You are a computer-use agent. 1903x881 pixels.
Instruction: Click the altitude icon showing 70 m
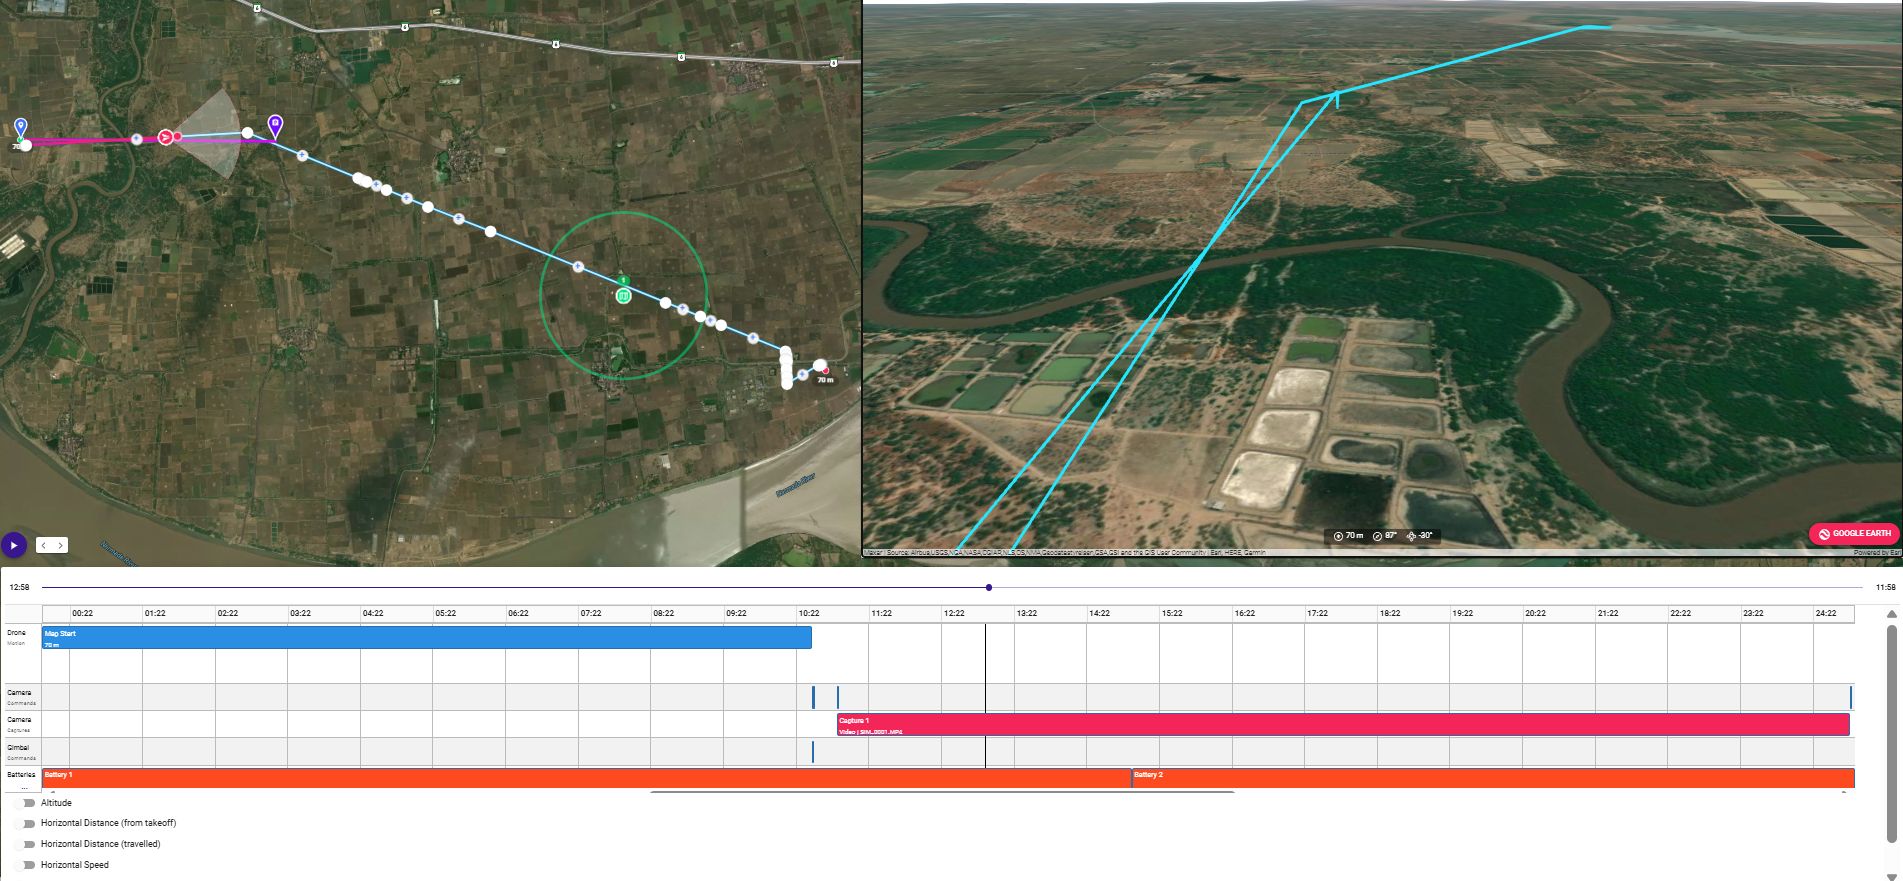tap(1339, 536)
